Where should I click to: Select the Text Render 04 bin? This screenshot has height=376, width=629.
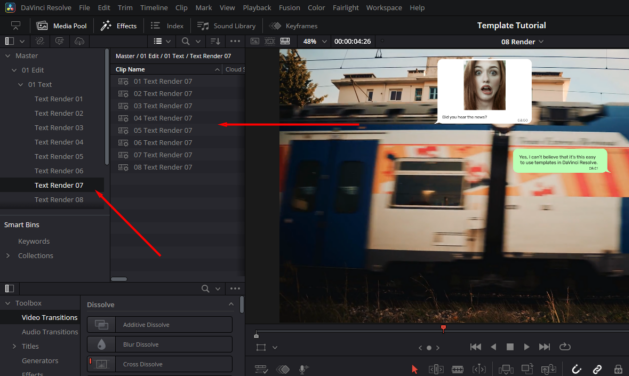tap(59, 142)
